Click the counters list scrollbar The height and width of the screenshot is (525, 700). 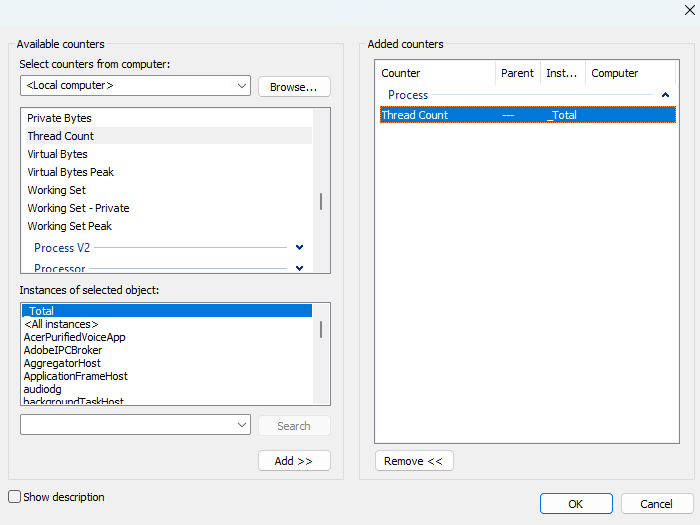point(321,200)
